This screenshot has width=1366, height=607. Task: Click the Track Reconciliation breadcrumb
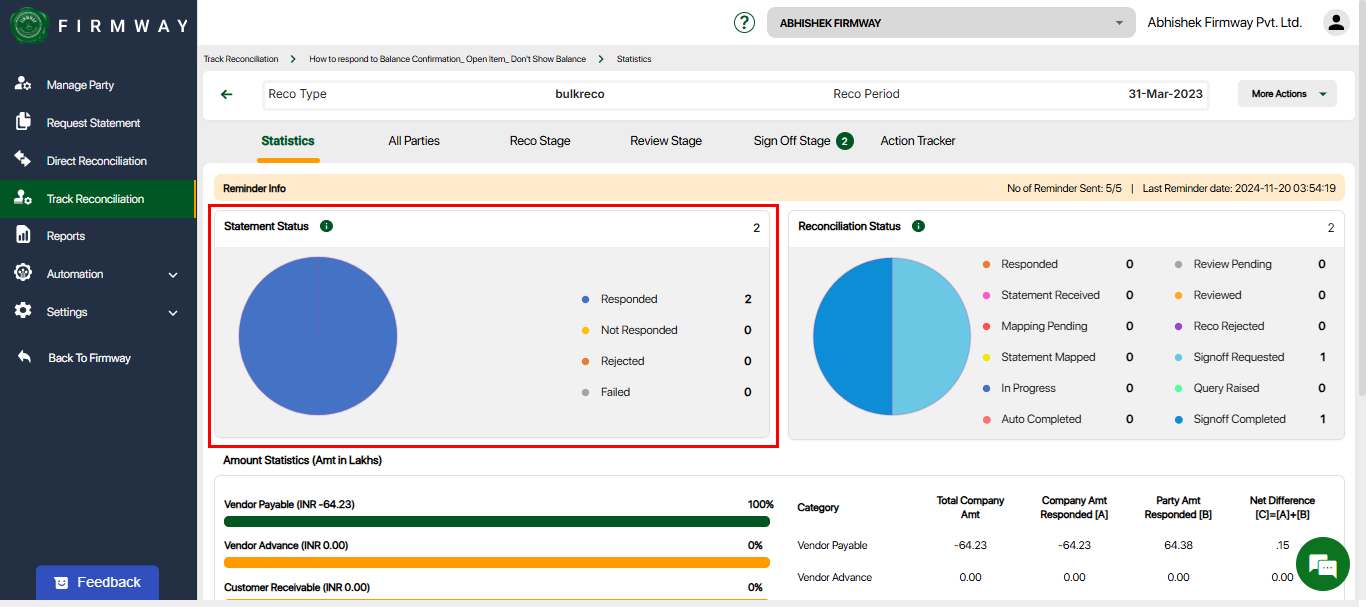pos(241,59)
